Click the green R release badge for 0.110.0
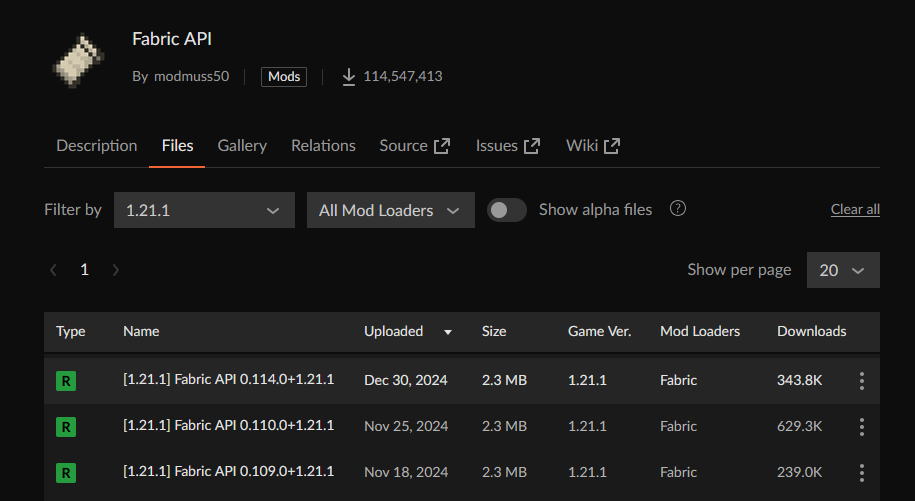This screenshot has height=501, width=915. pos(66,427)
